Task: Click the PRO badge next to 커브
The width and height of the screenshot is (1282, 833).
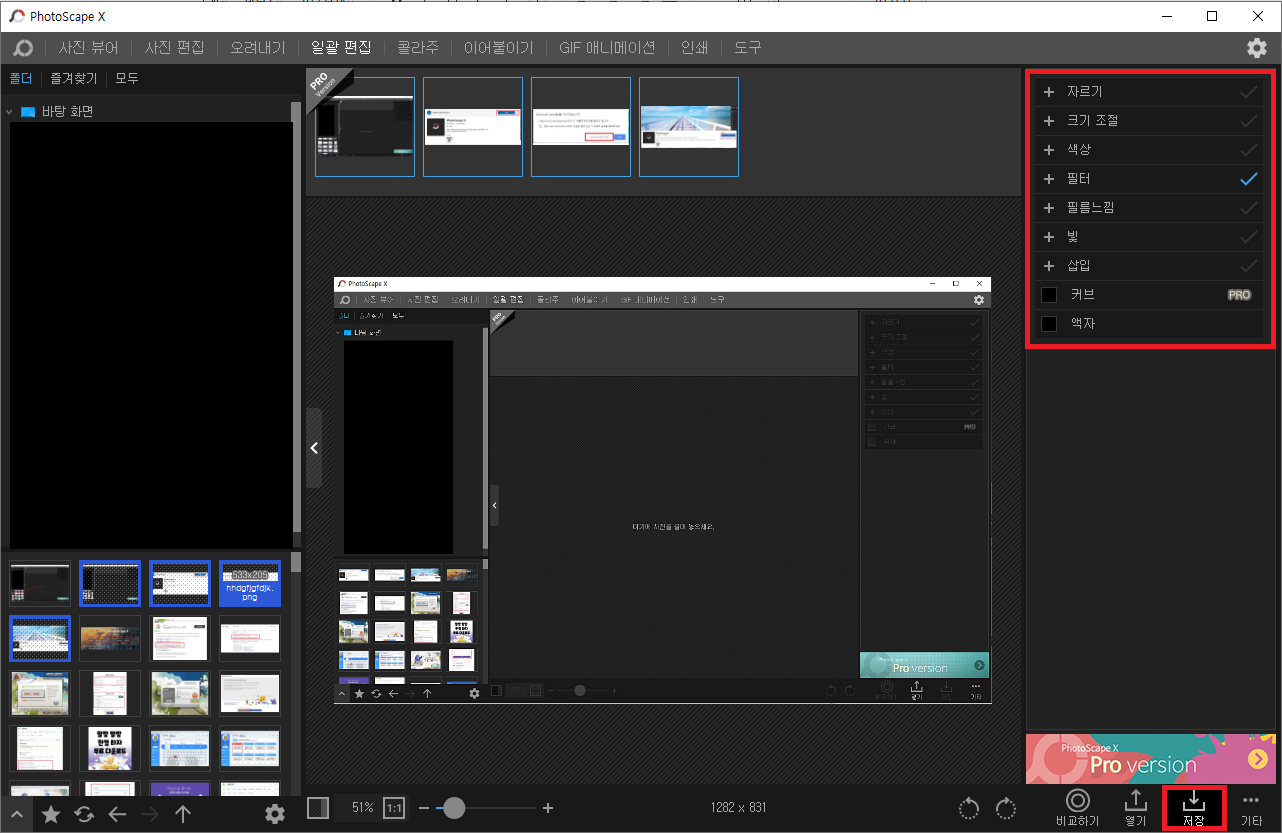Action: (1240, 295)
